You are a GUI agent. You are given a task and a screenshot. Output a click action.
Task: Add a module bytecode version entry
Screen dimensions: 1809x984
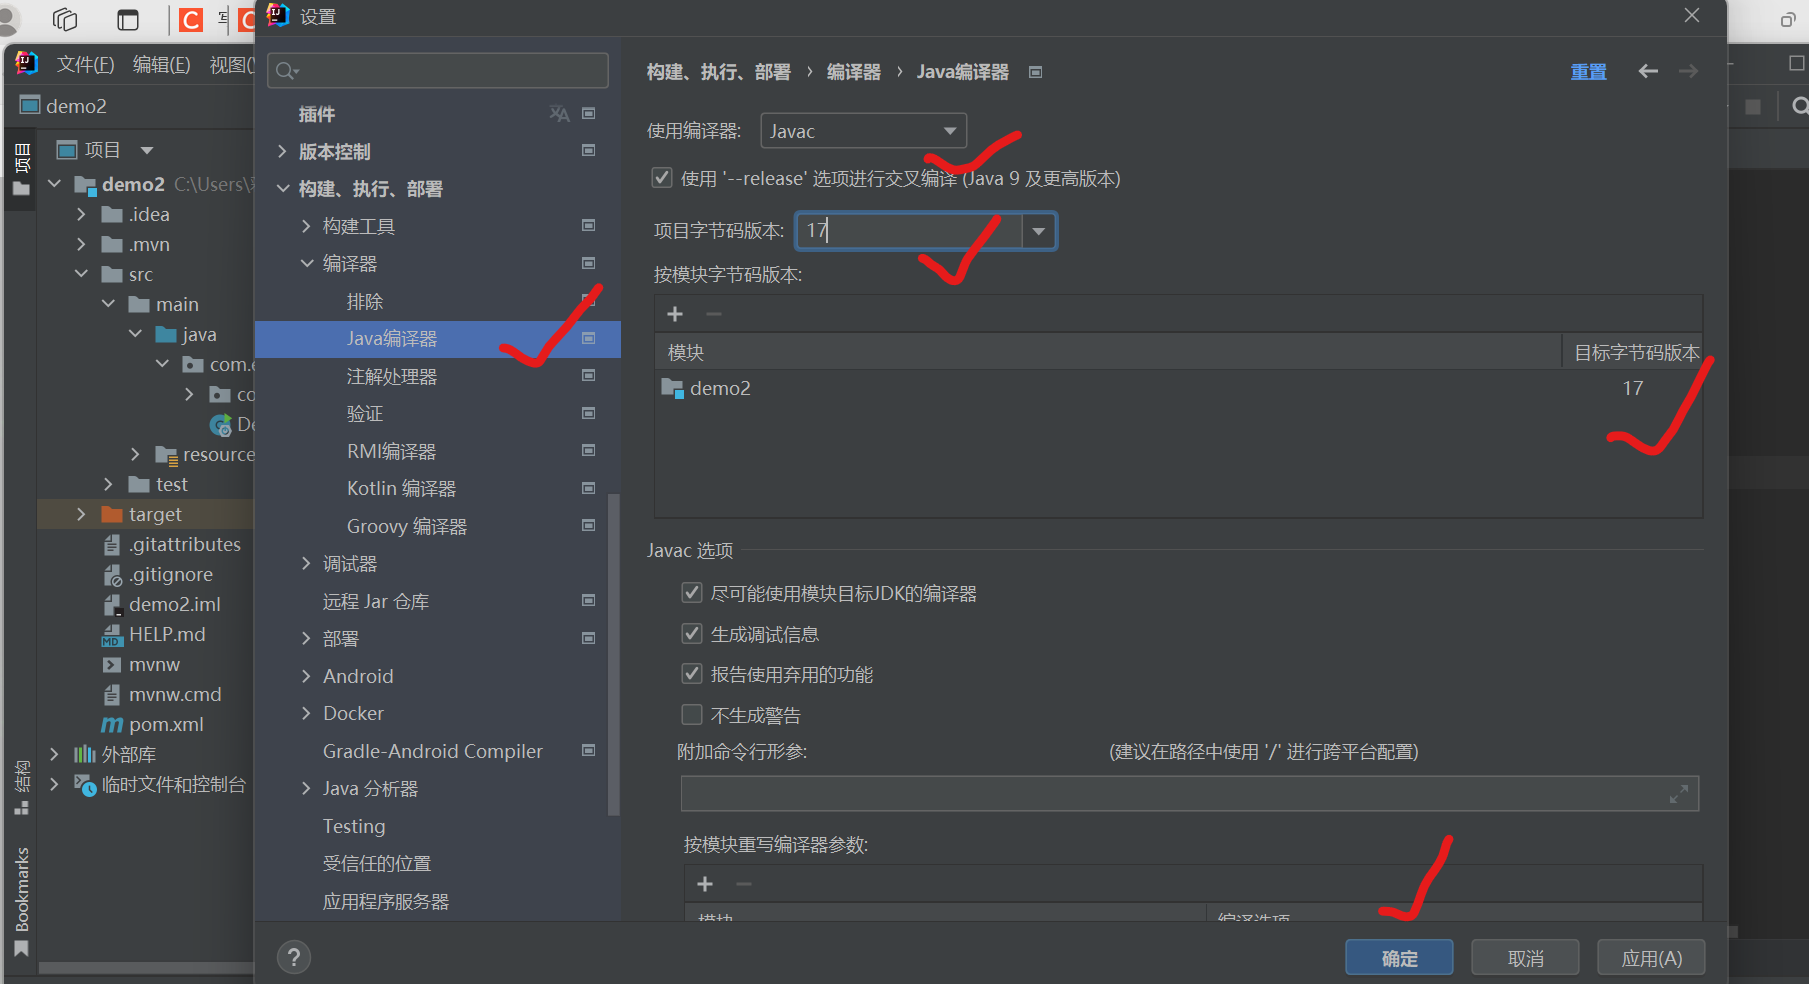point(675,313)
